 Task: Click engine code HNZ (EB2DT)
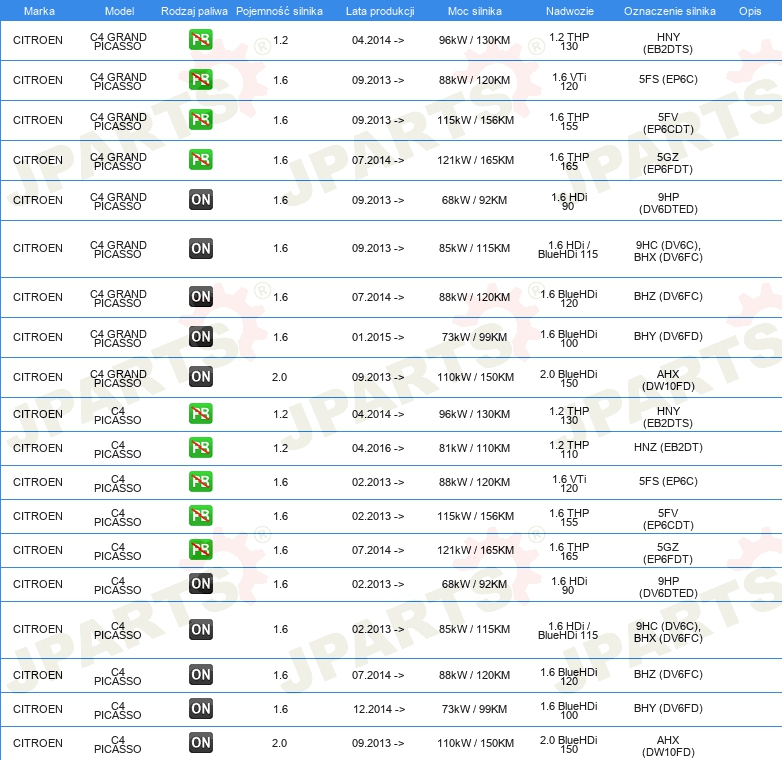(668, 447)
